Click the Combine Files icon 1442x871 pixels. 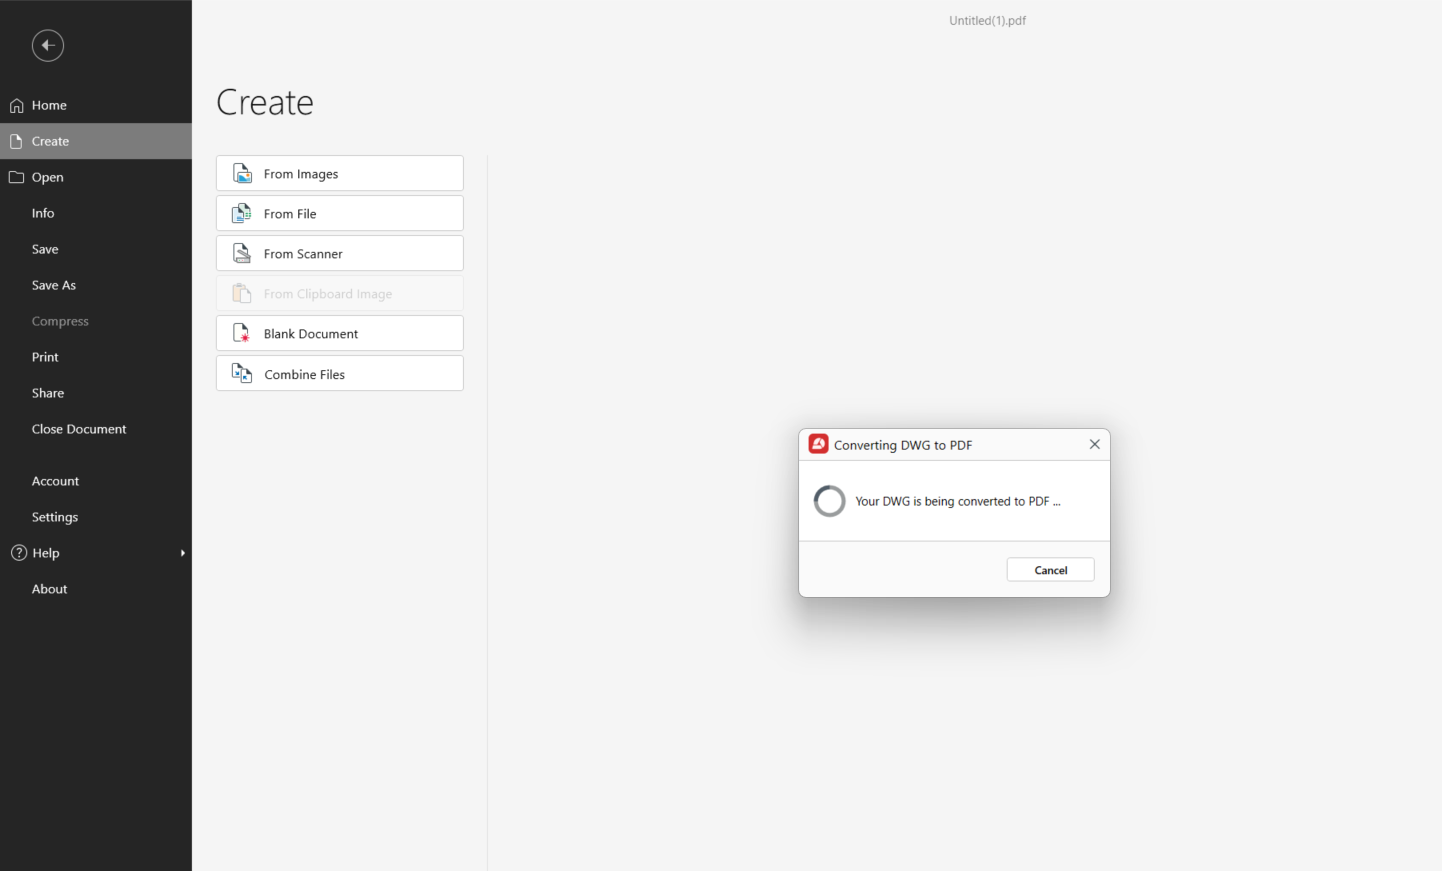(242, 374)
